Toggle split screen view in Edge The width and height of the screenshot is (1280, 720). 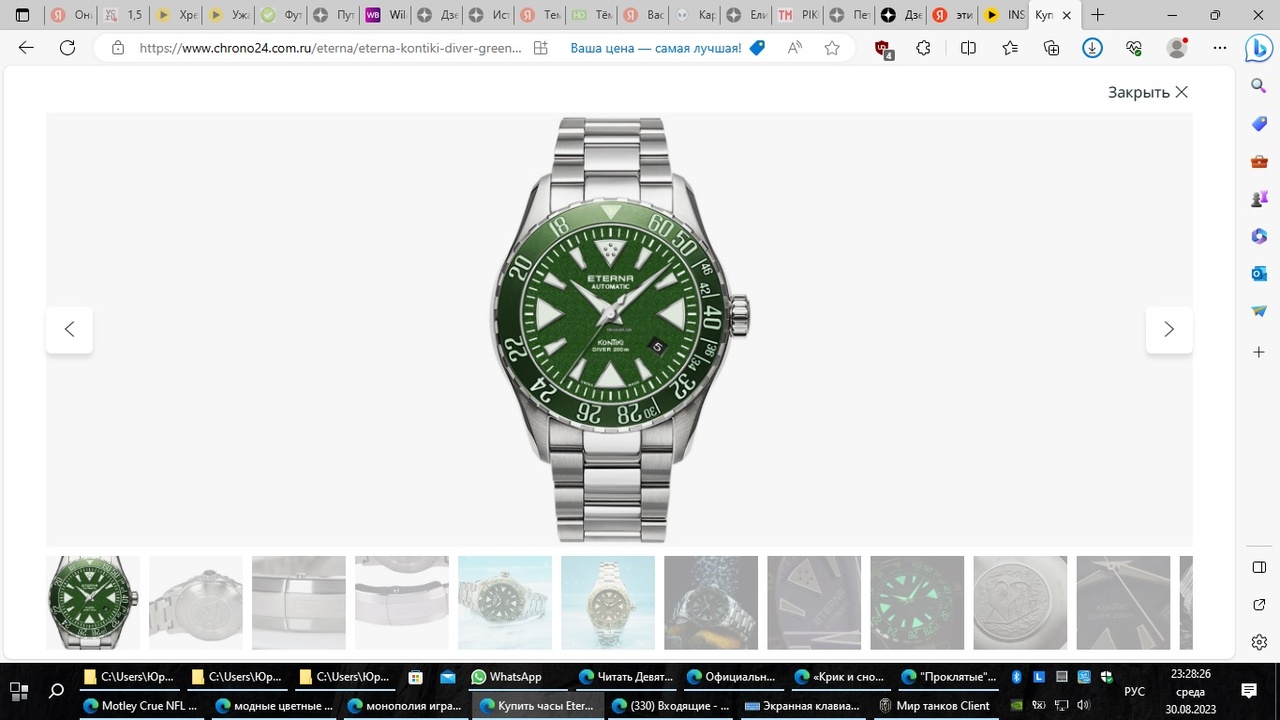click(968, 48)
